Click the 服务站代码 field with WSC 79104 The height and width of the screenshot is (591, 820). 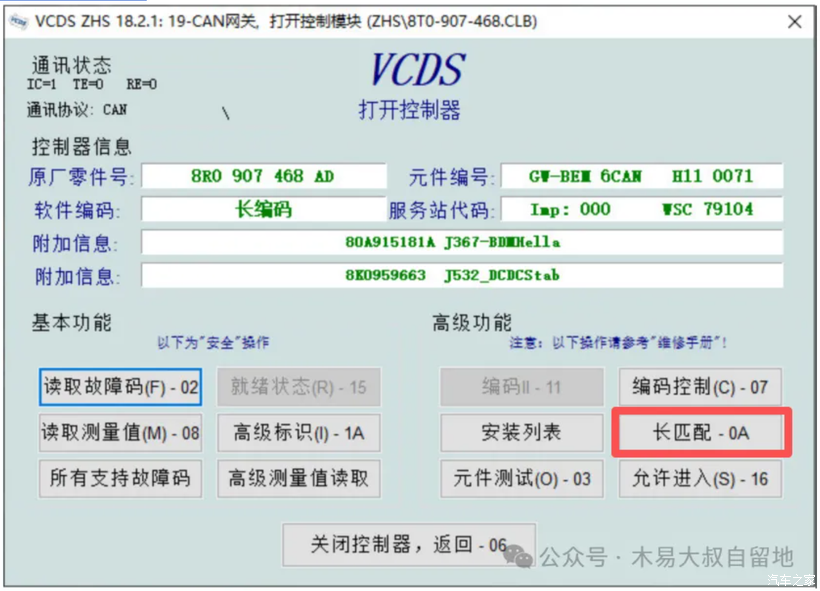tap(641, 209)
